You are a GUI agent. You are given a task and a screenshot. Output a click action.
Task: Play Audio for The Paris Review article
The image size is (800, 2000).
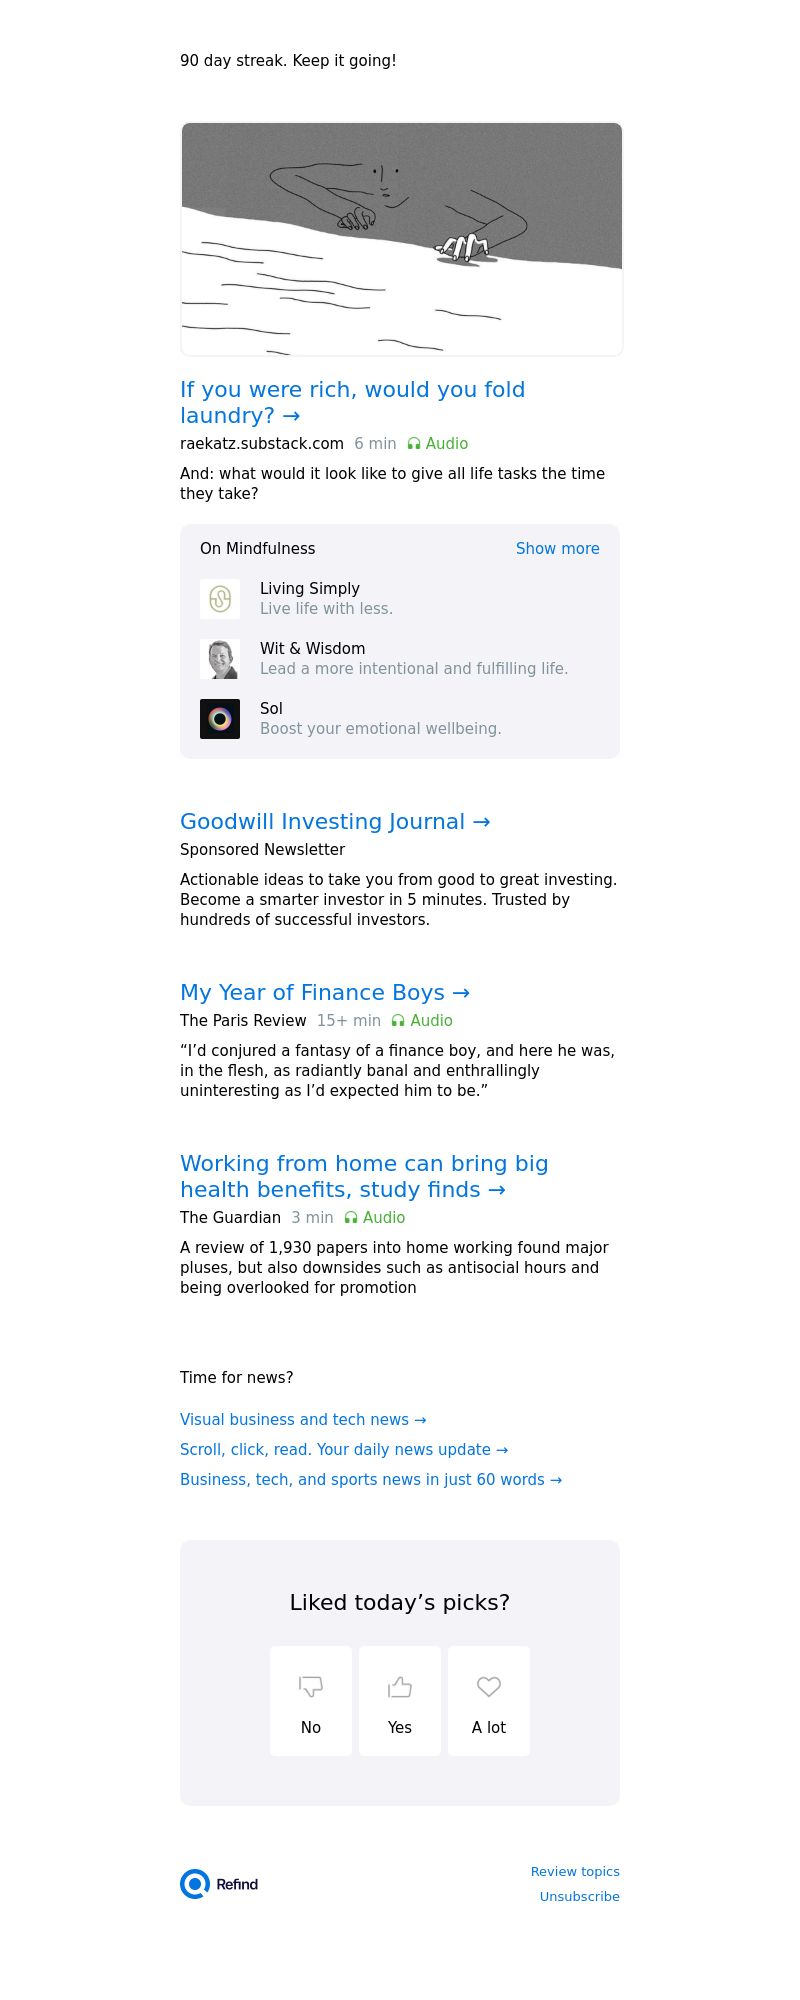click(x=422, y=1021)
